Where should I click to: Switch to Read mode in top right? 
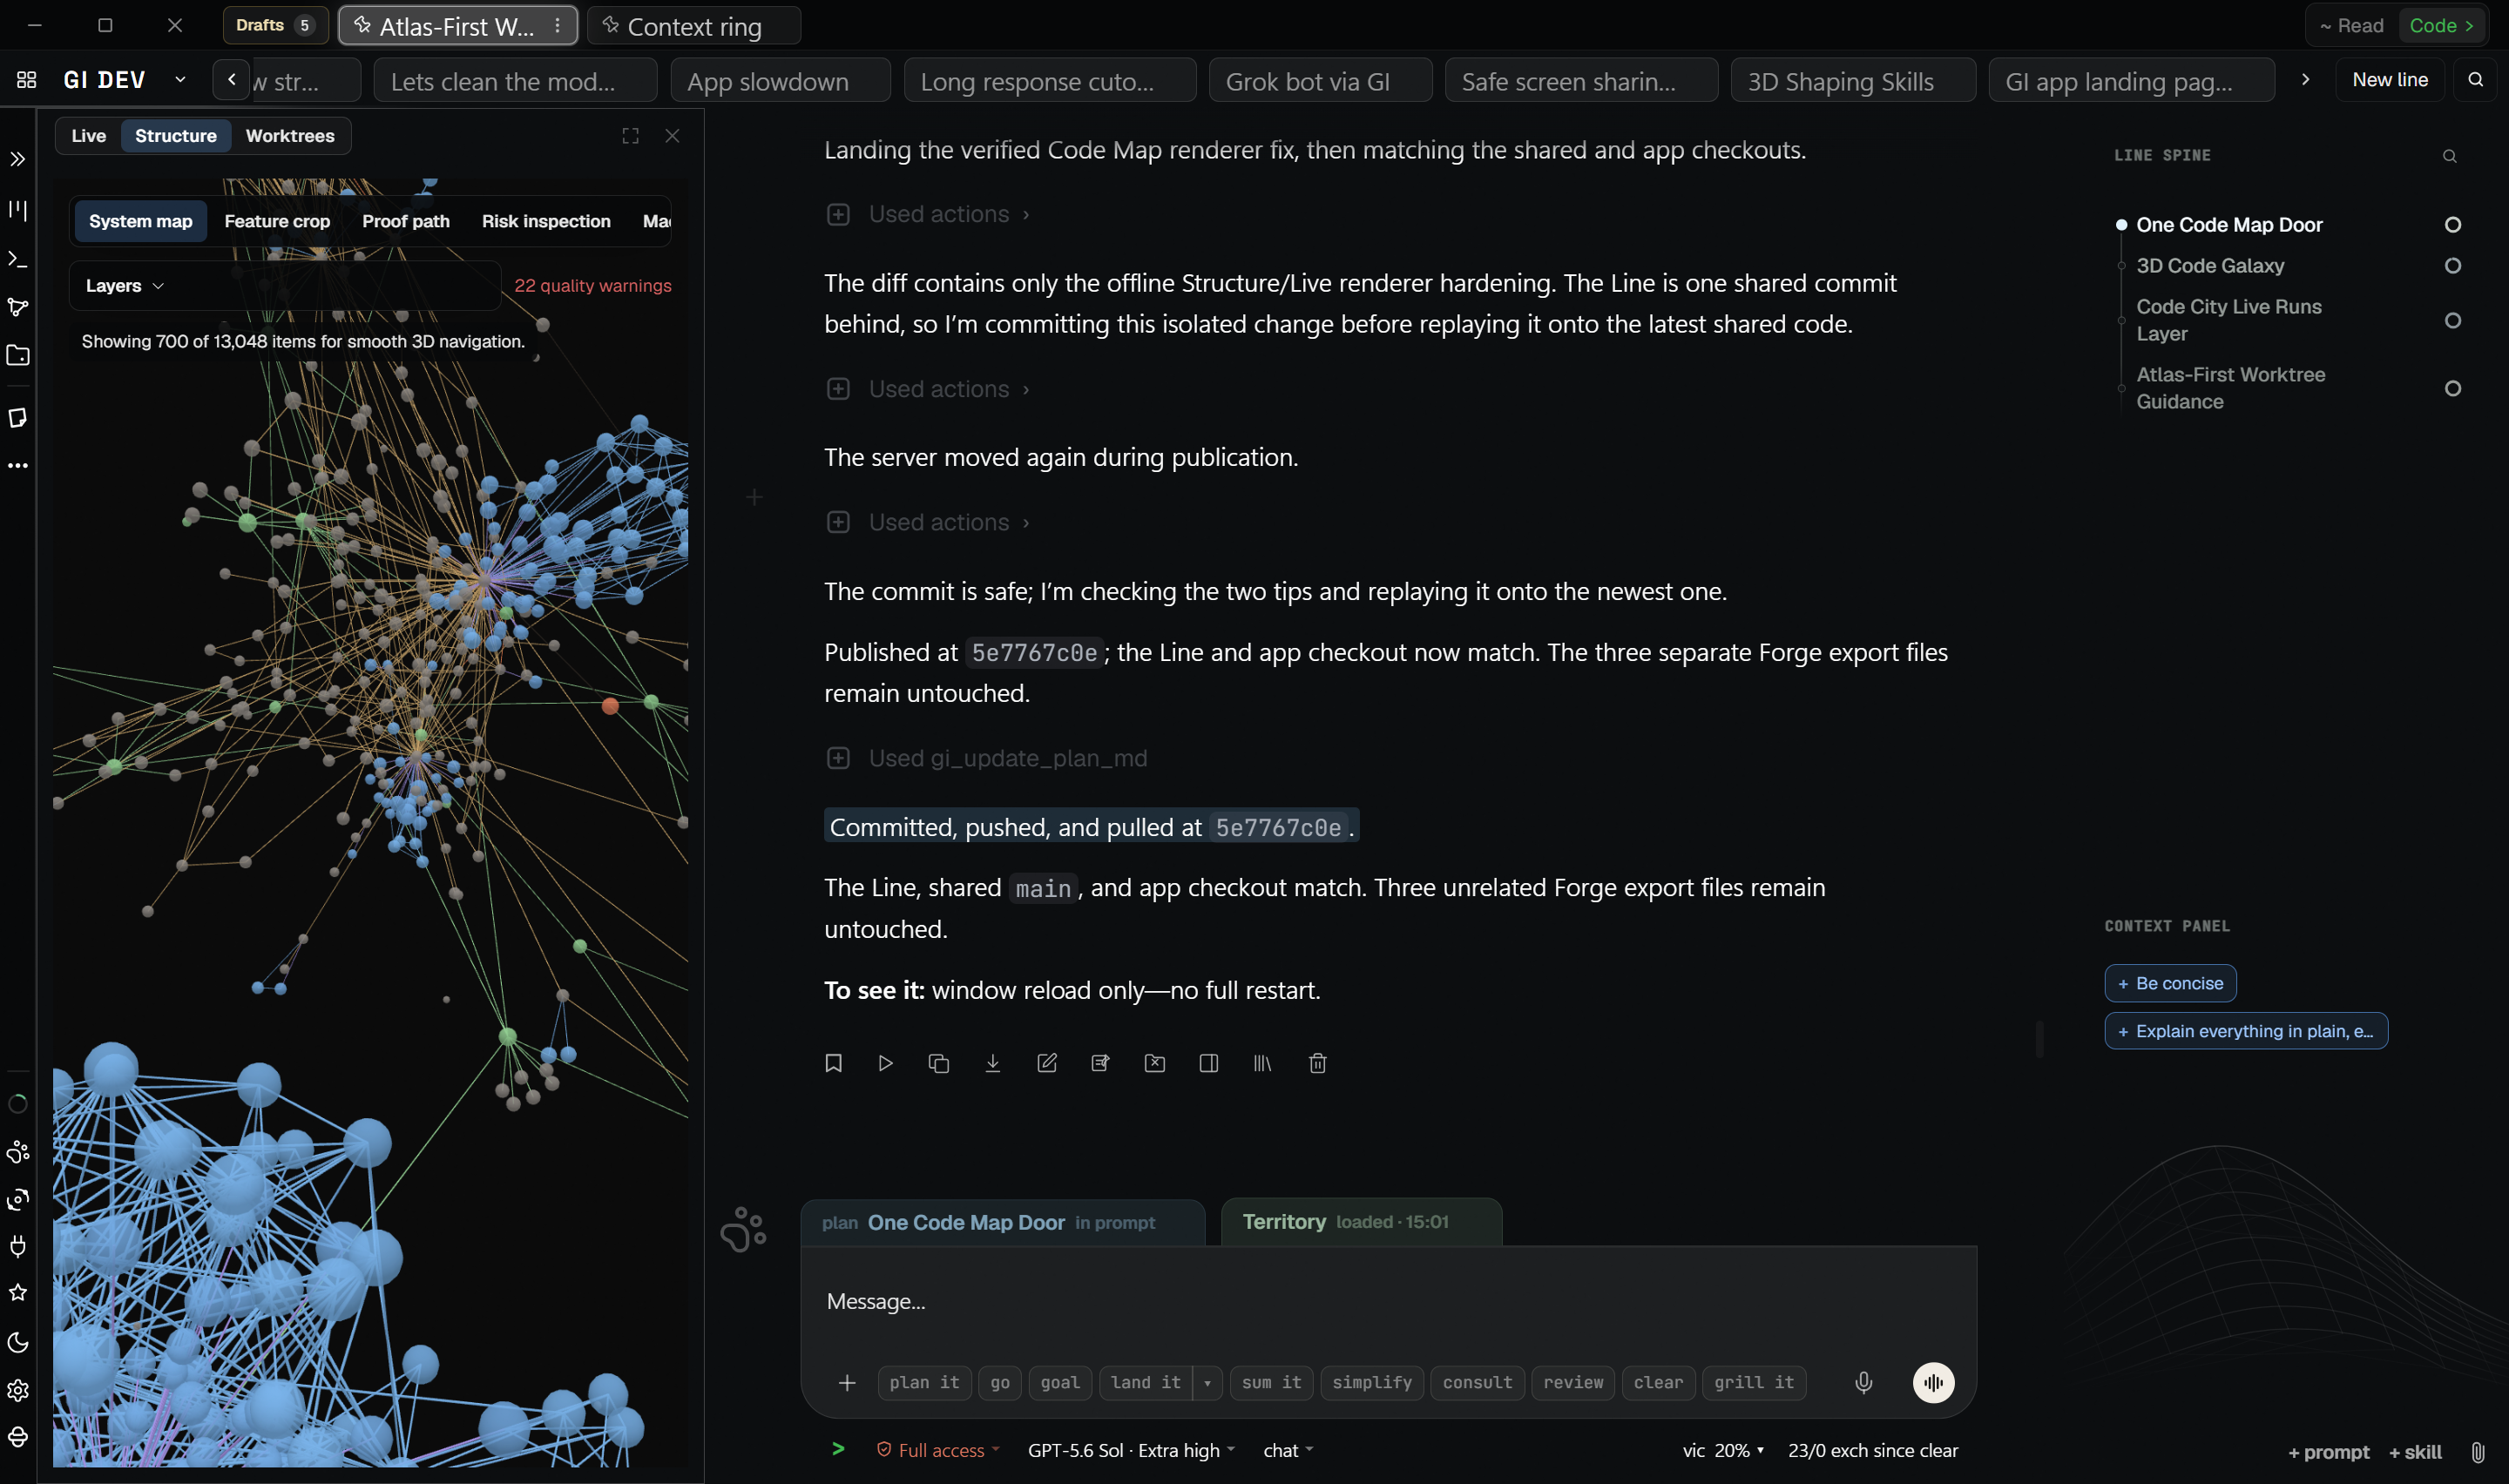click(x=2352, y=26)
